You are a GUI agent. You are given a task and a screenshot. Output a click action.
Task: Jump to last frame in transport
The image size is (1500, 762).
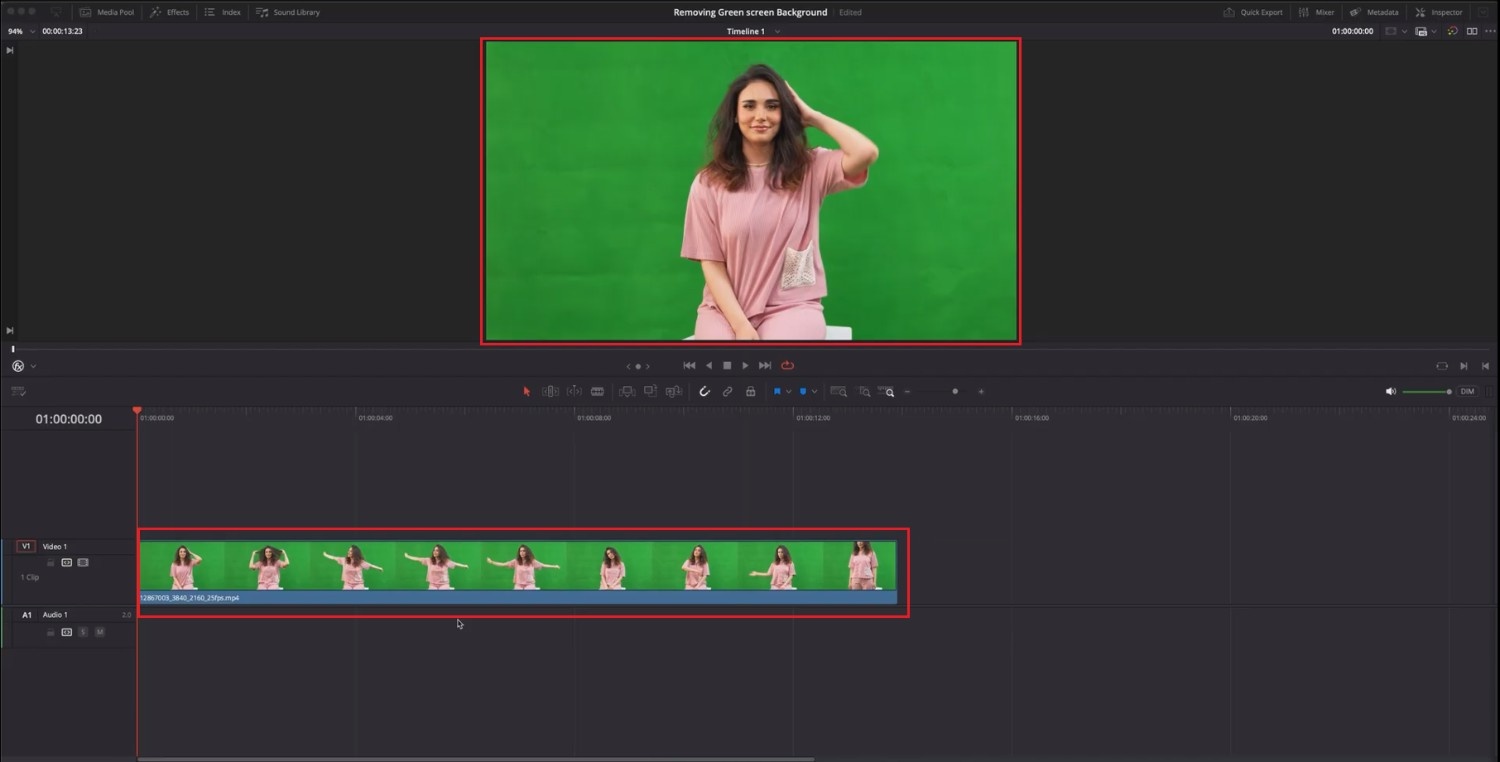click(x=765, y=366)
